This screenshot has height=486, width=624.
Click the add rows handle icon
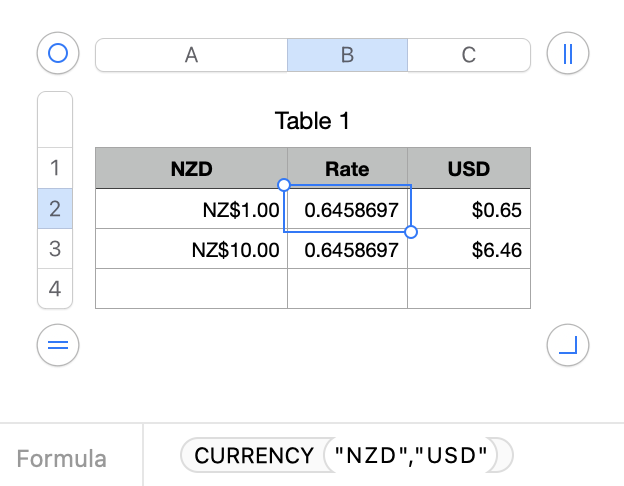click(57, 346)
